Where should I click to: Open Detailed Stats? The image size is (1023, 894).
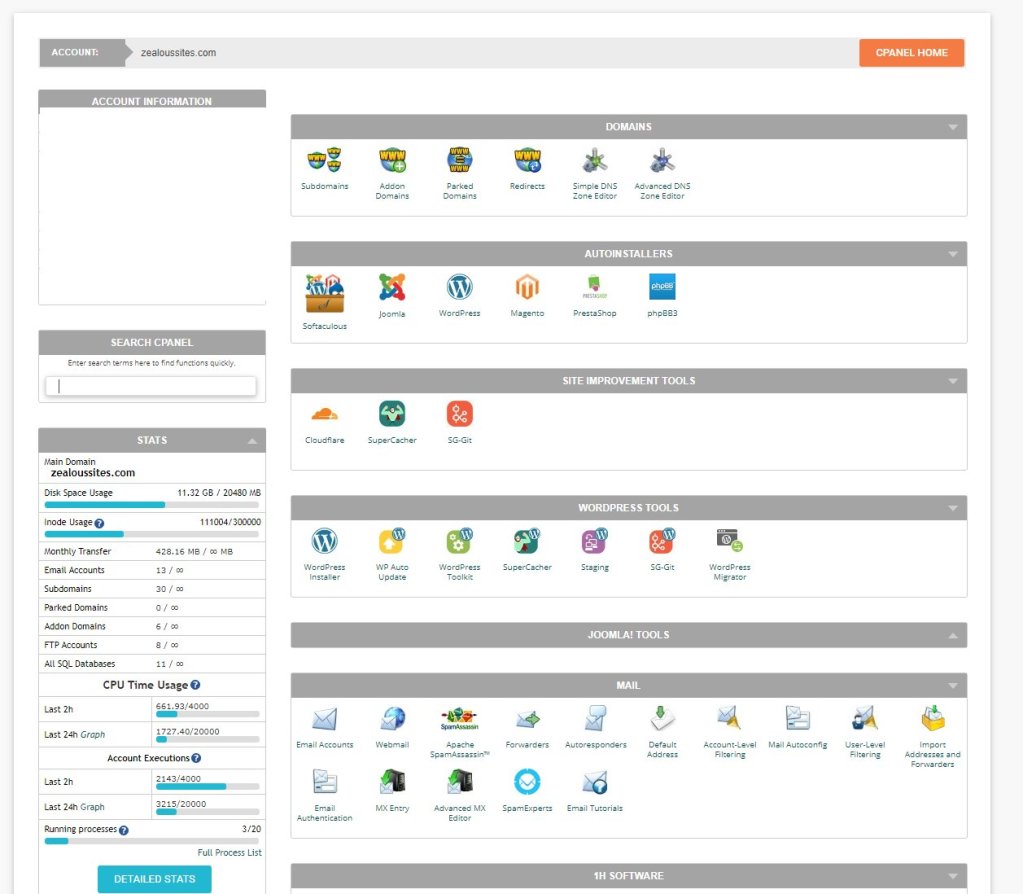pos(155,879)
